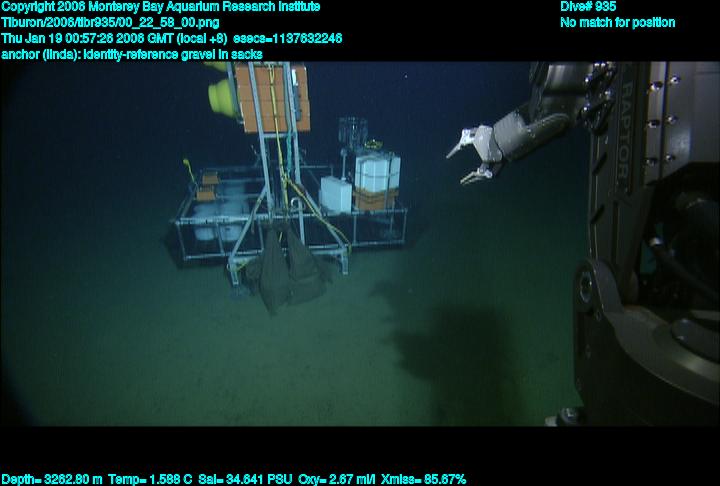Select the Depth= 3262.80 m reading

(52, 479)
